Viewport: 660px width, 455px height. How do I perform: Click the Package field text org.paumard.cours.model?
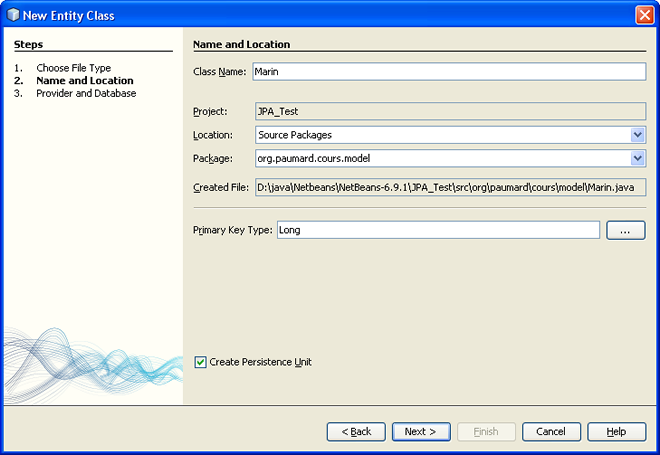click(314, 159)
